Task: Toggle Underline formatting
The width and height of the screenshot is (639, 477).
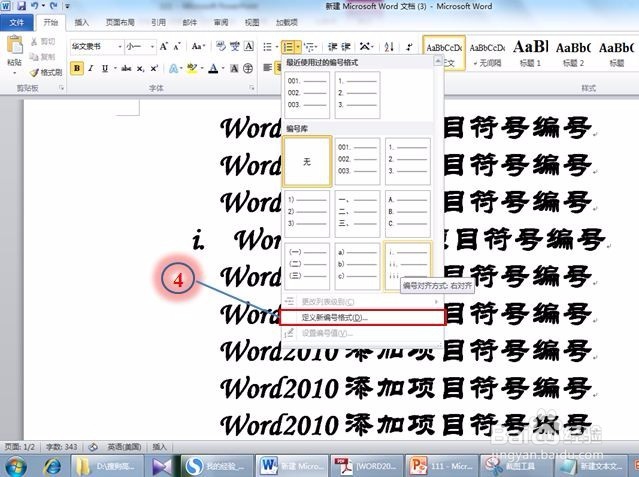Action: [105, 68]
